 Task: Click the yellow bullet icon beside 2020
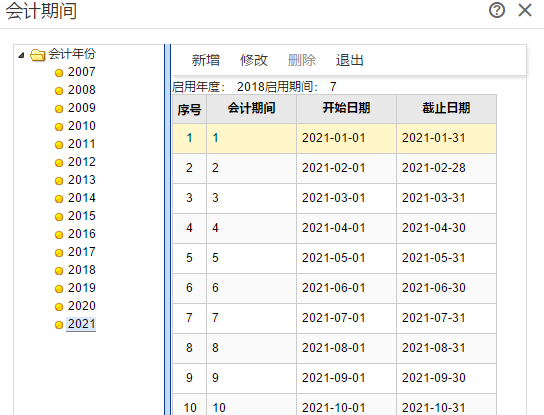[x=59, y=307]
